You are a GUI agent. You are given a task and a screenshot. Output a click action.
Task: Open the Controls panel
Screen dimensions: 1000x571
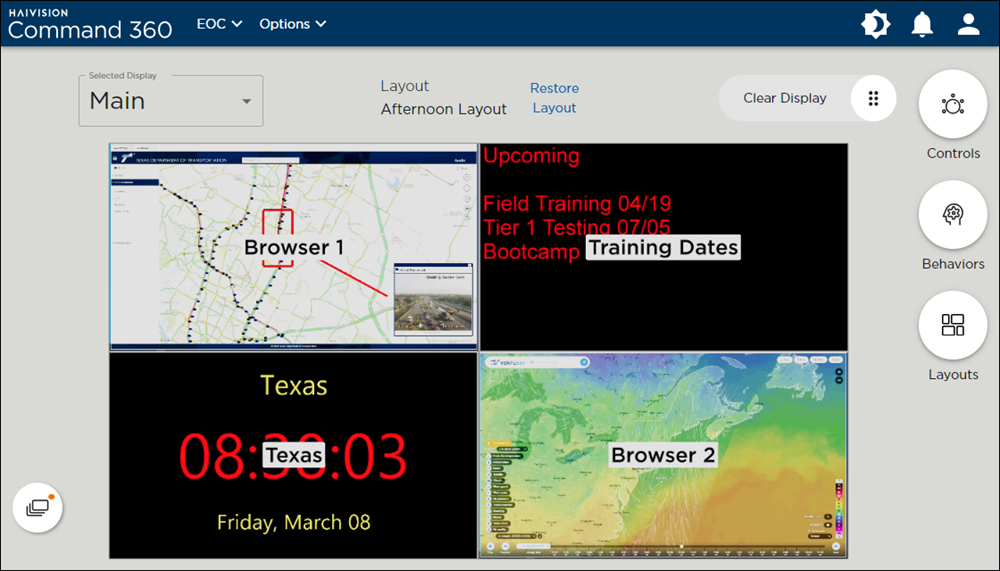[x=953, y=105]
